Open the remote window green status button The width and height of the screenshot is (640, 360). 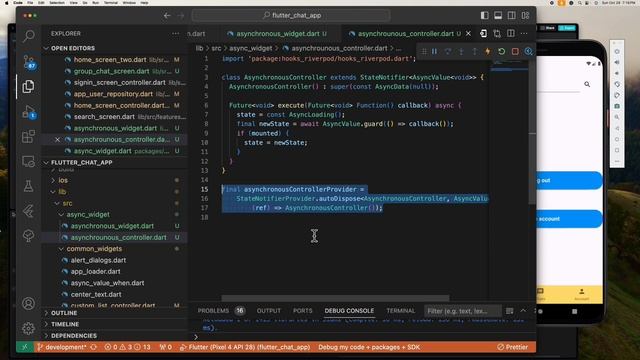[x=24, y=347]
